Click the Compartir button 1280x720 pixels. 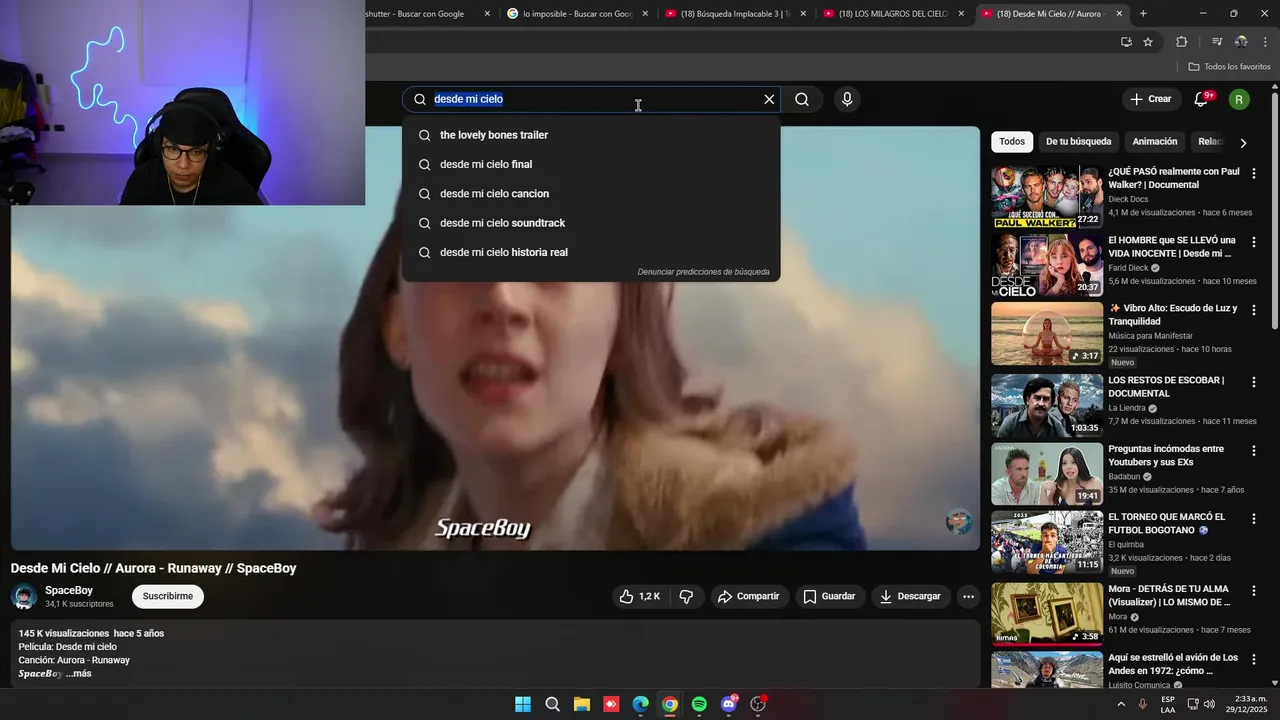pyautogui.click(x=748, y=596)
